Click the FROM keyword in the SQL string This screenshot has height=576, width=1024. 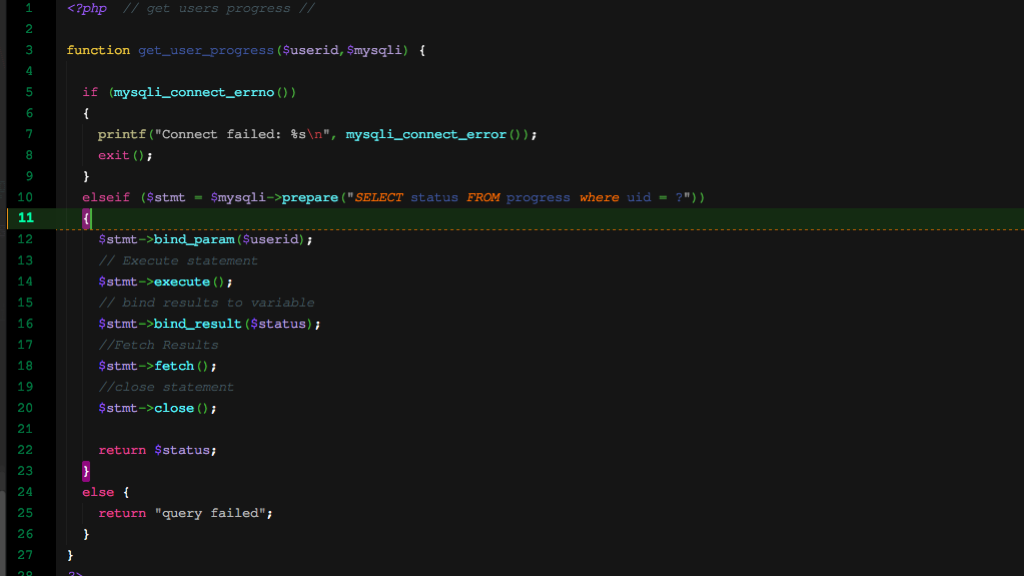tap(483, 197)
